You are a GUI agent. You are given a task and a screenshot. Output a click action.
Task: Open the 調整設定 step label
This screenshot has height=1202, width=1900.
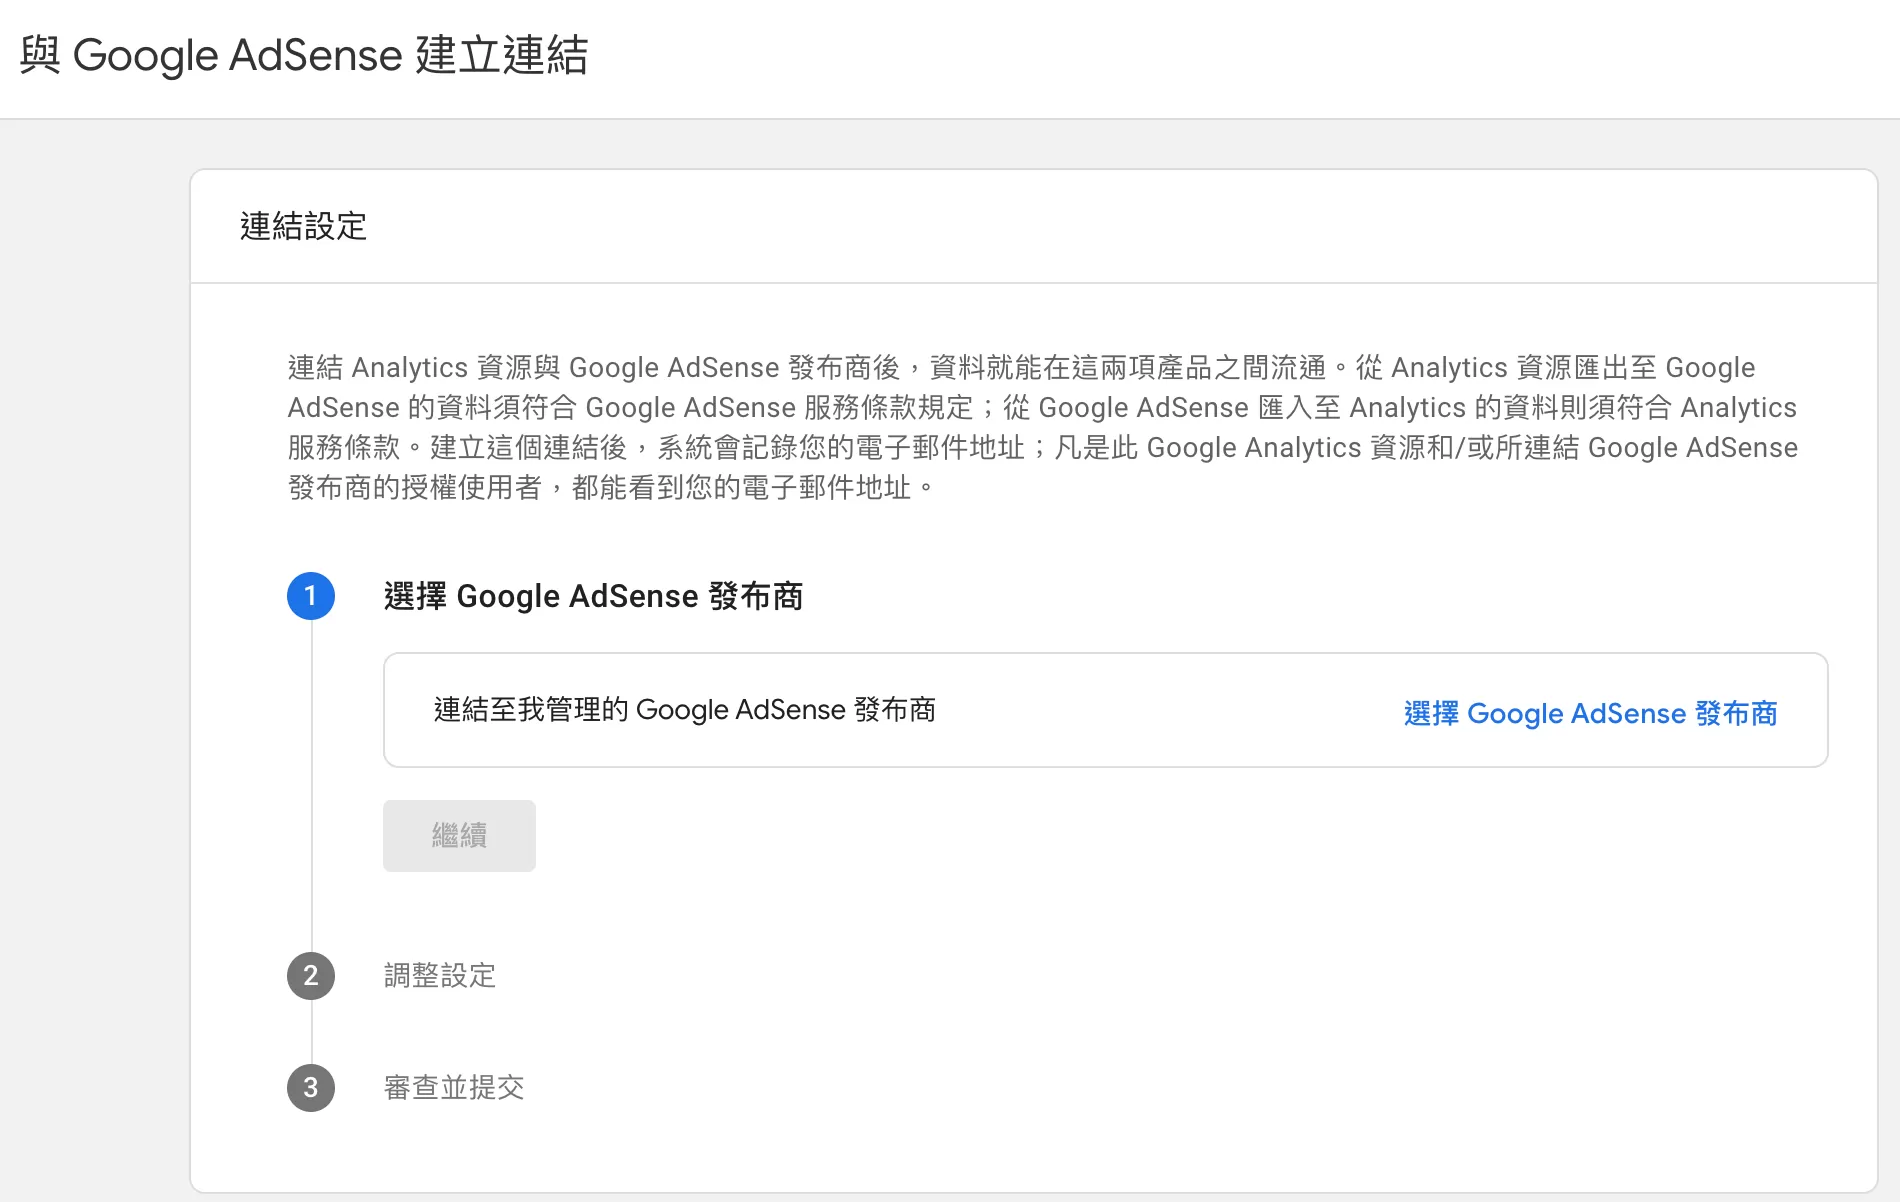click(x=440, y=975)
